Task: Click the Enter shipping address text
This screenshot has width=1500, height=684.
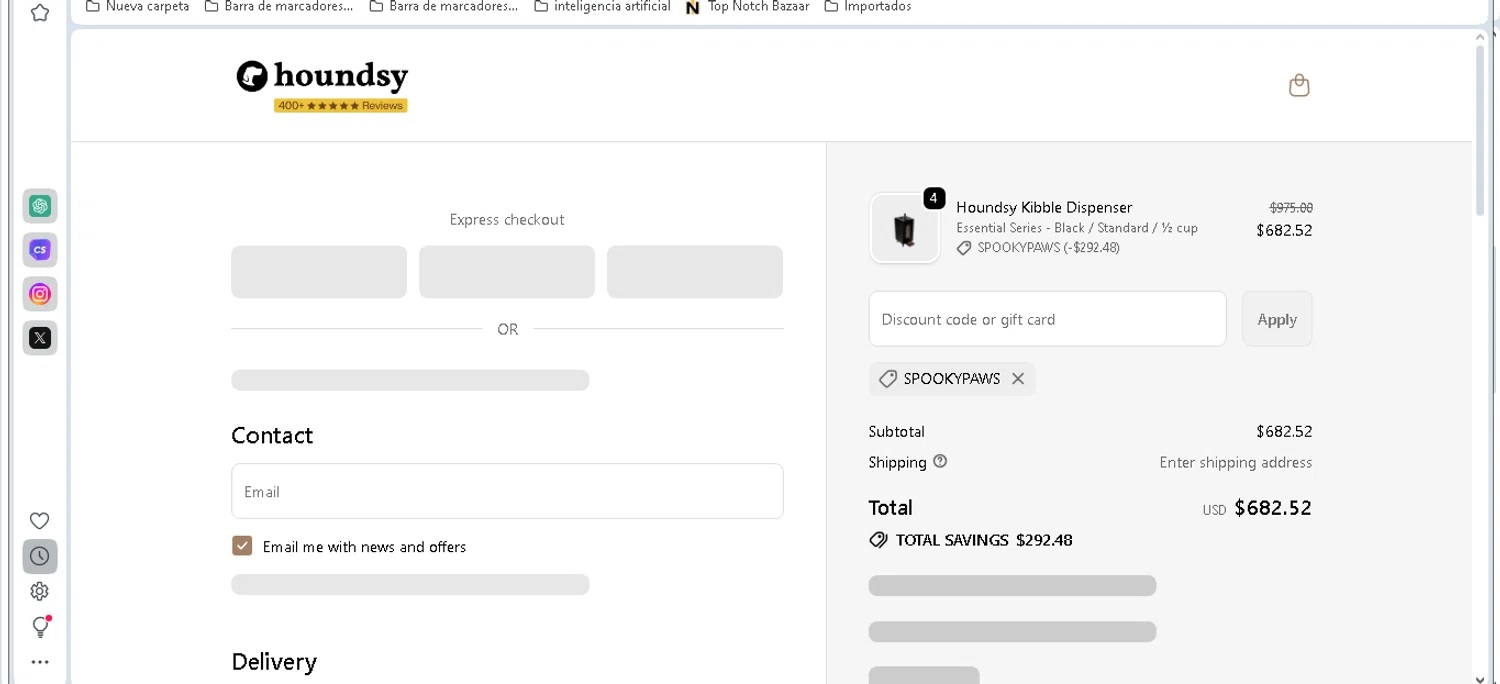Action: (x=1236, y=462)
